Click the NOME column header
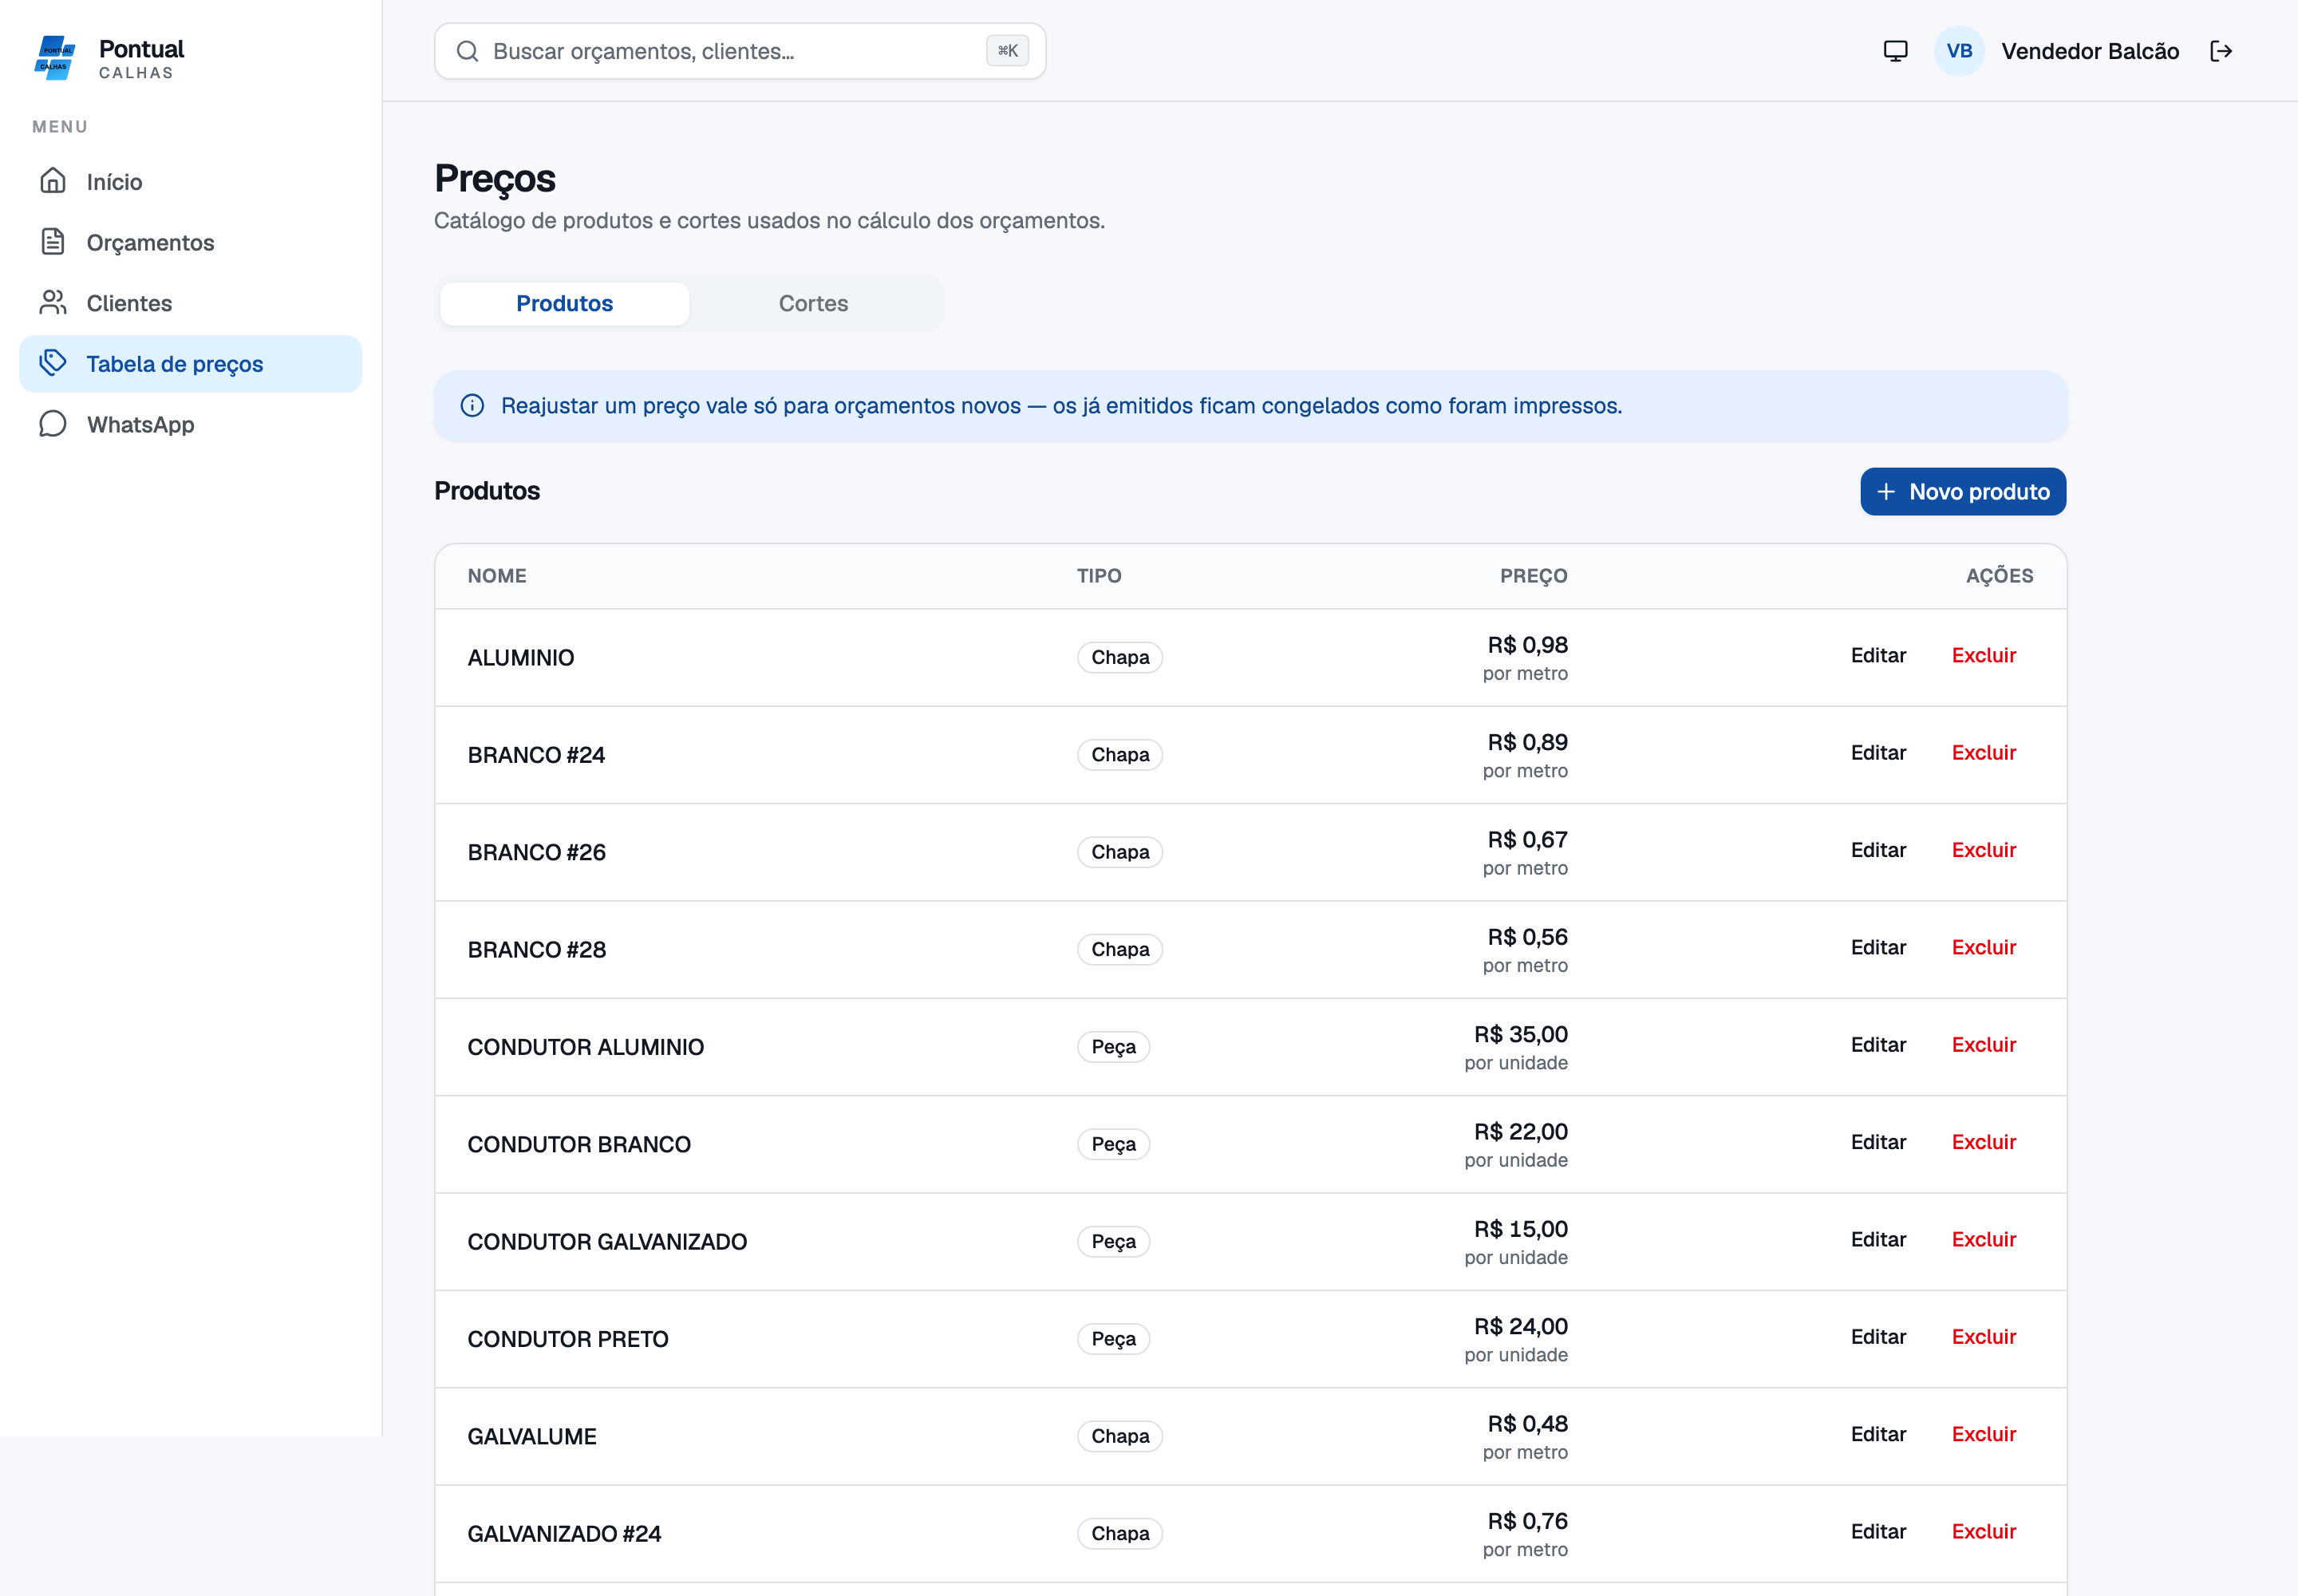The width and height of the screenshot is (2298, 1596). point(497,576)
